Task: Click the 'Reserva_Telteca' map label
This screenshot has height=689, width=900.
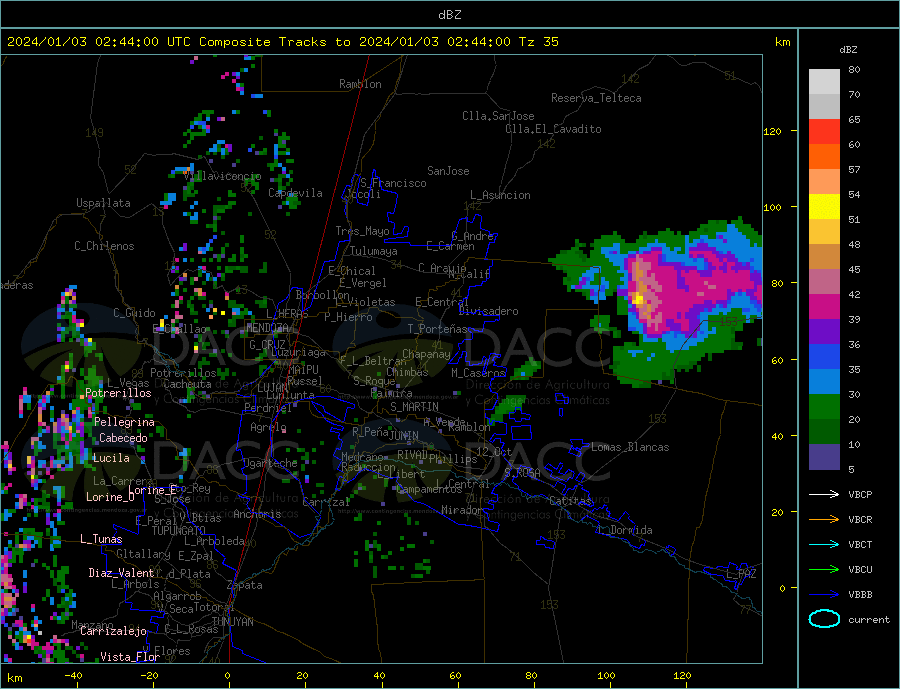Action: [x=596, y=98]
